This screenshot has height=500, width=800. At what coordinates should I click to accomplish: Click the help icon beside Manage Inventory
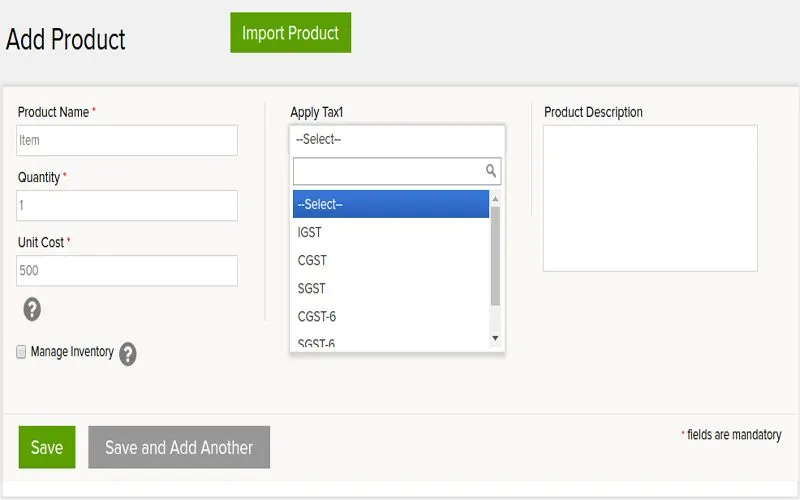click(x=128, y=354)
